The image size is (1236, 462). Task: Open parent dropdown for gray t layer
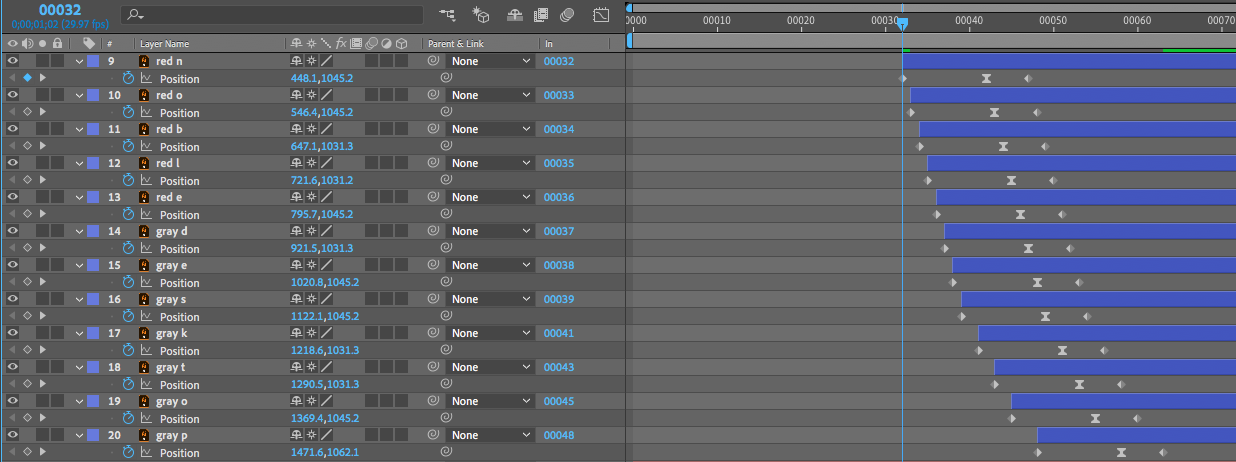coord(490,367)
